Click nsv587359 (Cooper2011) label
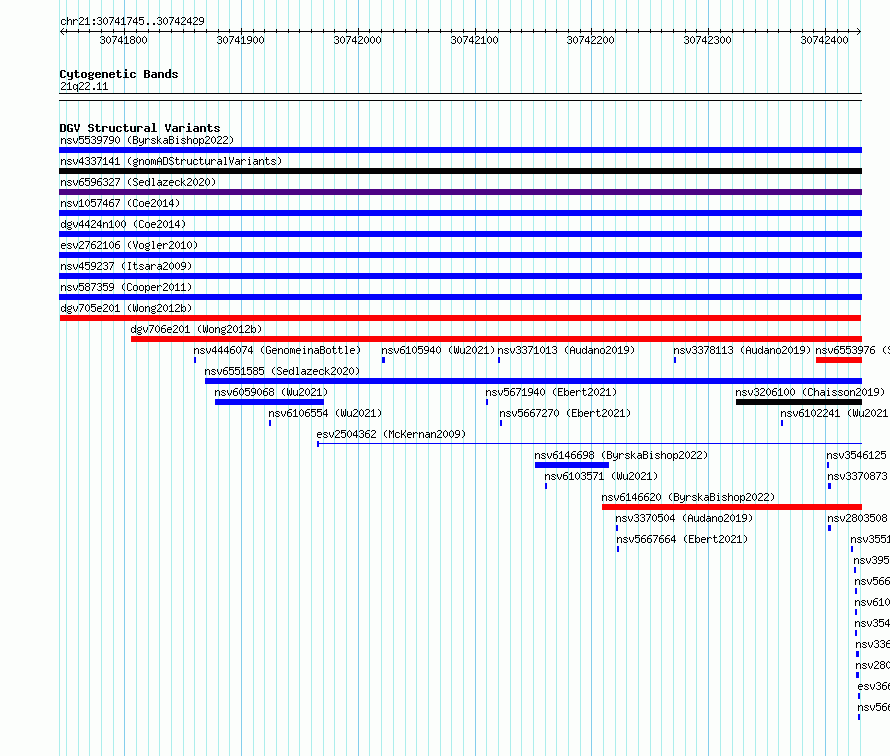 tap(126, 287)
